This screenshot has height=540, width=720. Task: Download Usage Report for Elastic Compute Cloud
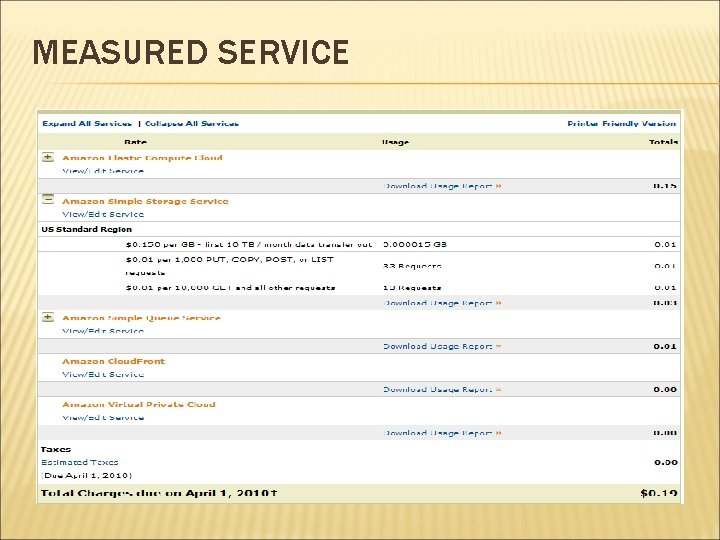(443, 186)
